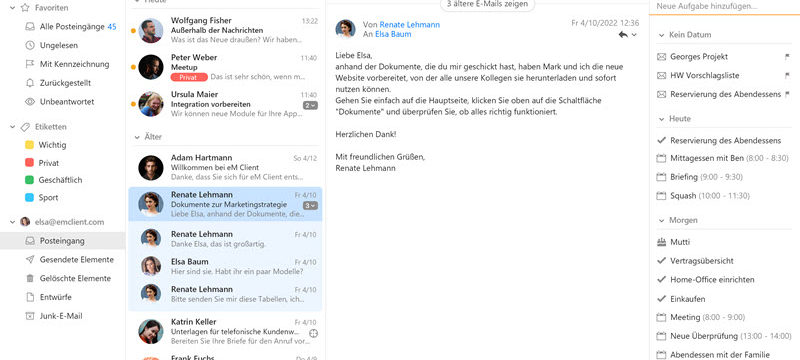Uncheck the Einkaufen task
The height and width of the screenshot is (360, 800).
[662, 298]
